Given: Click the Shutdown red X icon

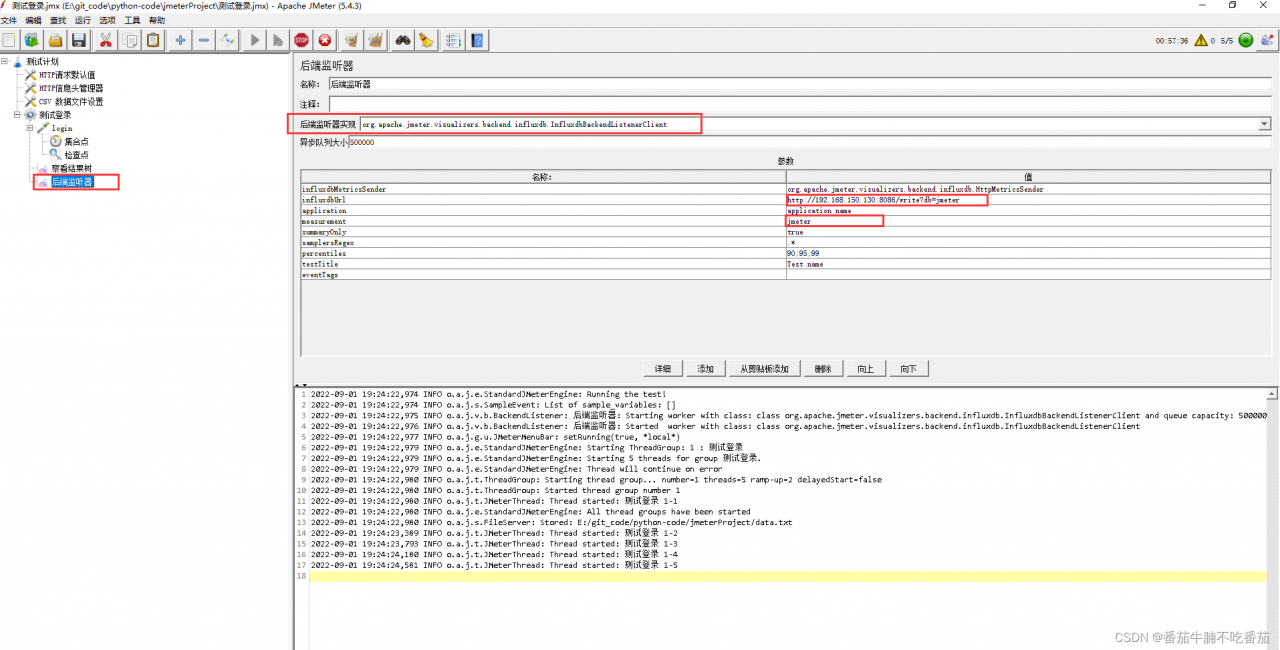Looking at the screenshot, I should [325, 40].
